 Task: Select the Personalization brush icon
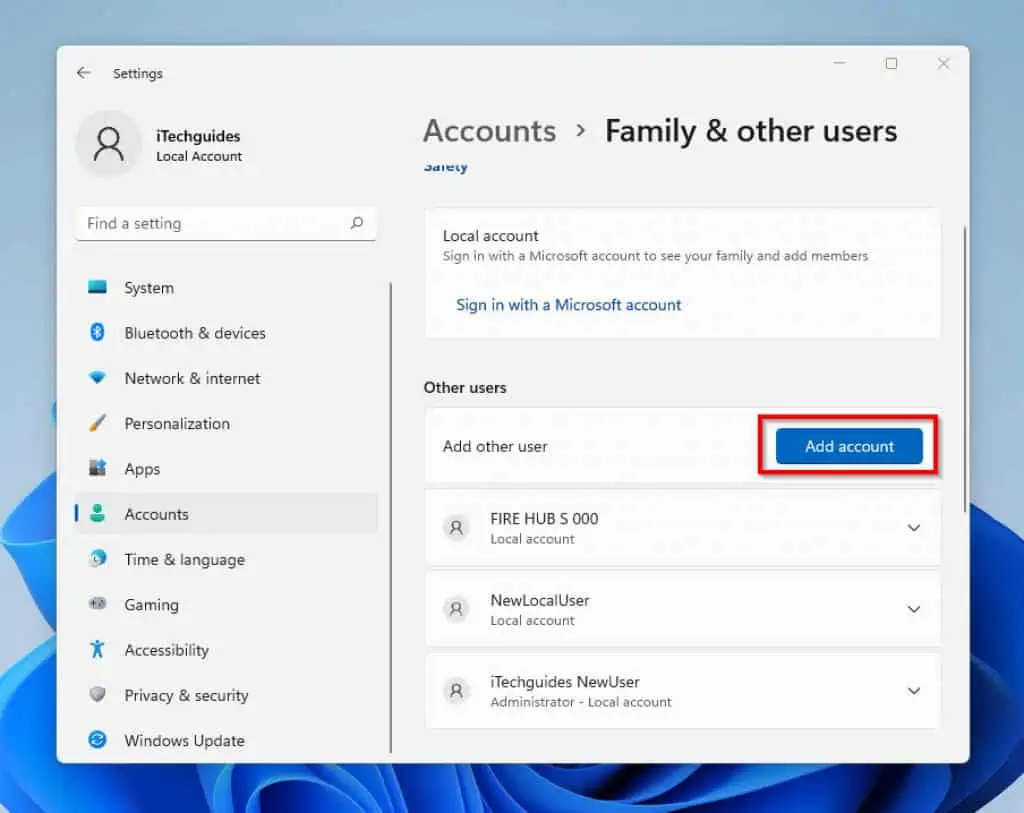(97, 423)
